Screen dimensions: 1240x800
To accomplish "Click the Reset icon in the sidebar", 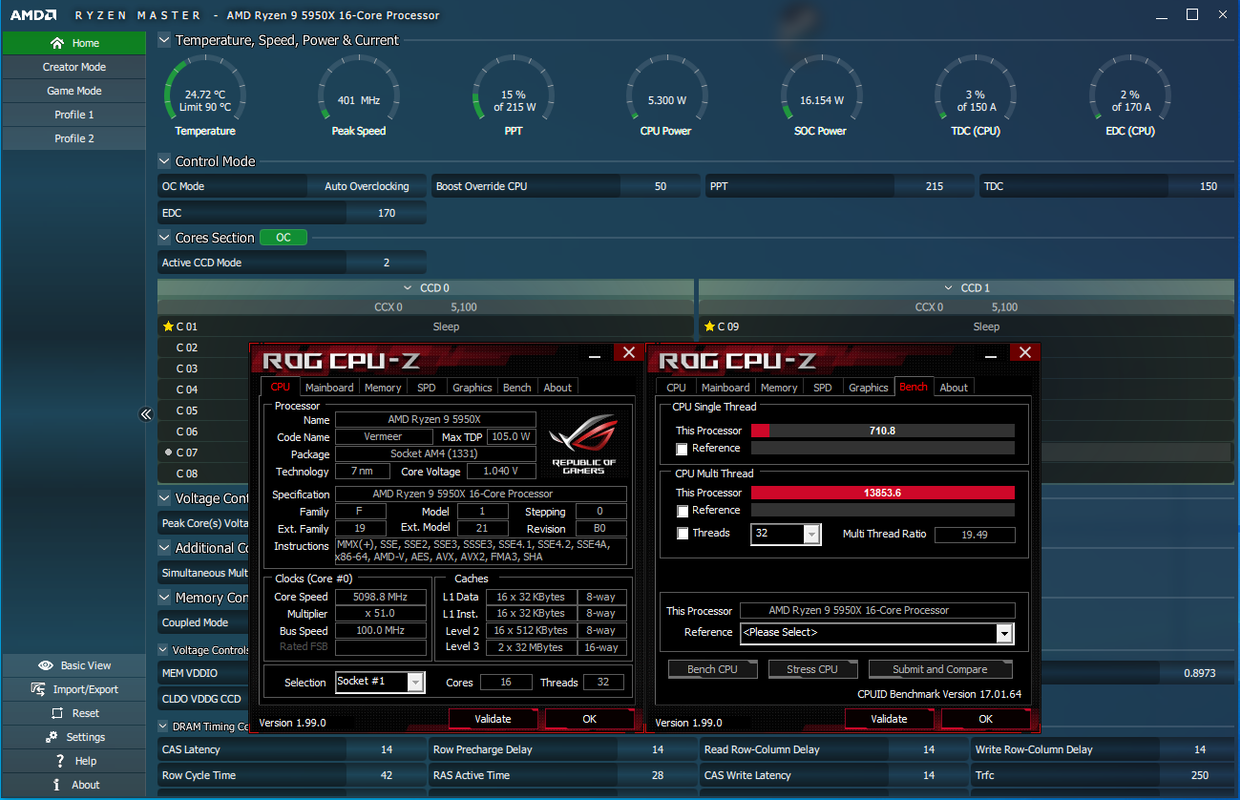I will [58, 713].
